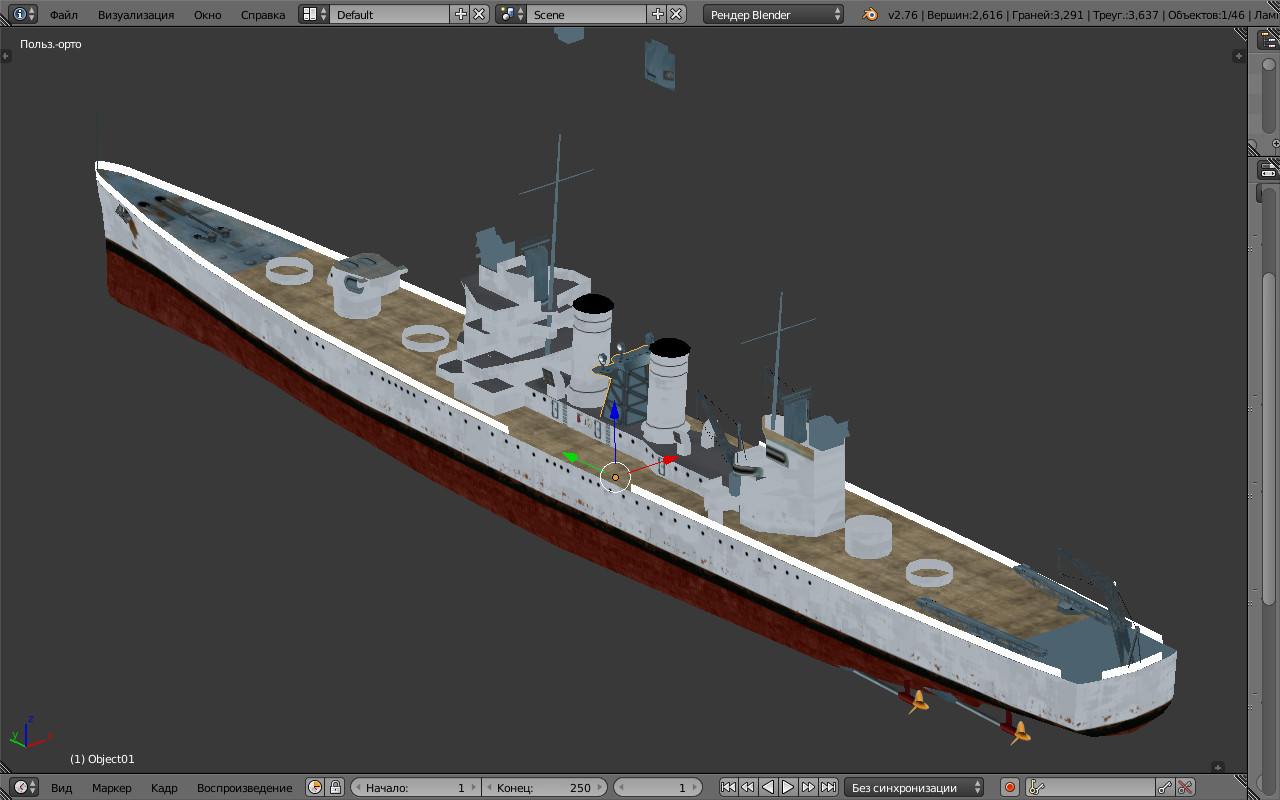This screenshot has width=1280, height=800.
Task: Open the Info editor type selector
Action: tap(25, 14)
